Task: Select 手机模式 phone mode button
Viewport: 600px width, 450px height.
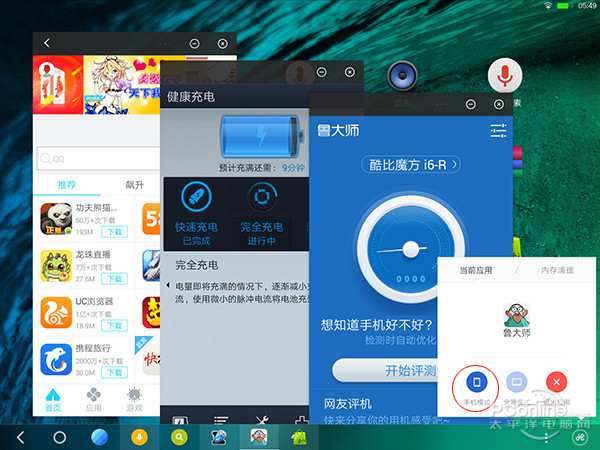Action: pyautogui.click(x=476, y=382)
